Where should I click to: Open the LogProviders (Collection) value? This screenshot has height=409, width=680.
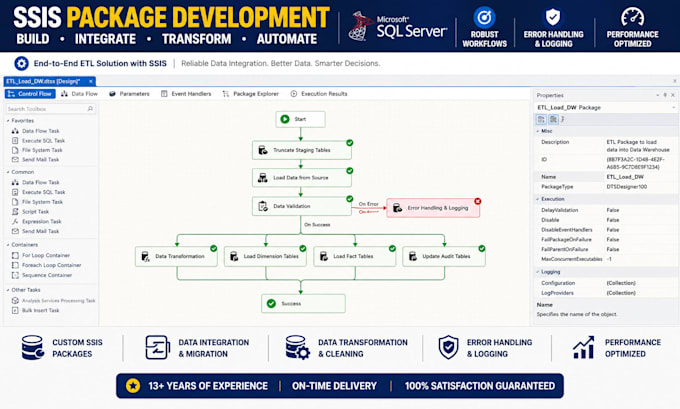pyautogui.click(x=621, y=293)
